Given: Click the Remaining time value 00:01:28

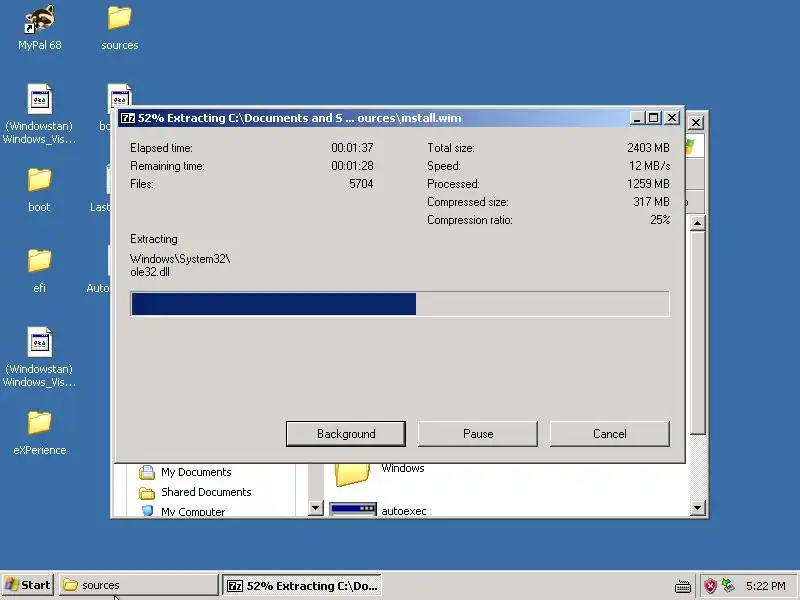Looking at the screenshot, I should [x=352, y=166].
